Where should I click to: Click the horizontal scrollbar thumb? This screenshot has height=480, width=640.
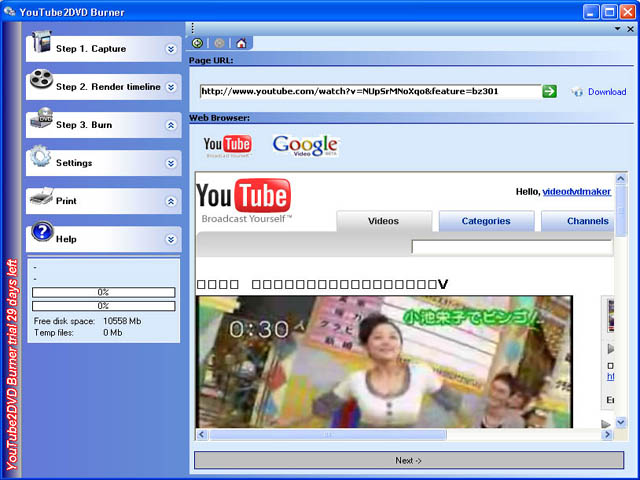point(328,435)
